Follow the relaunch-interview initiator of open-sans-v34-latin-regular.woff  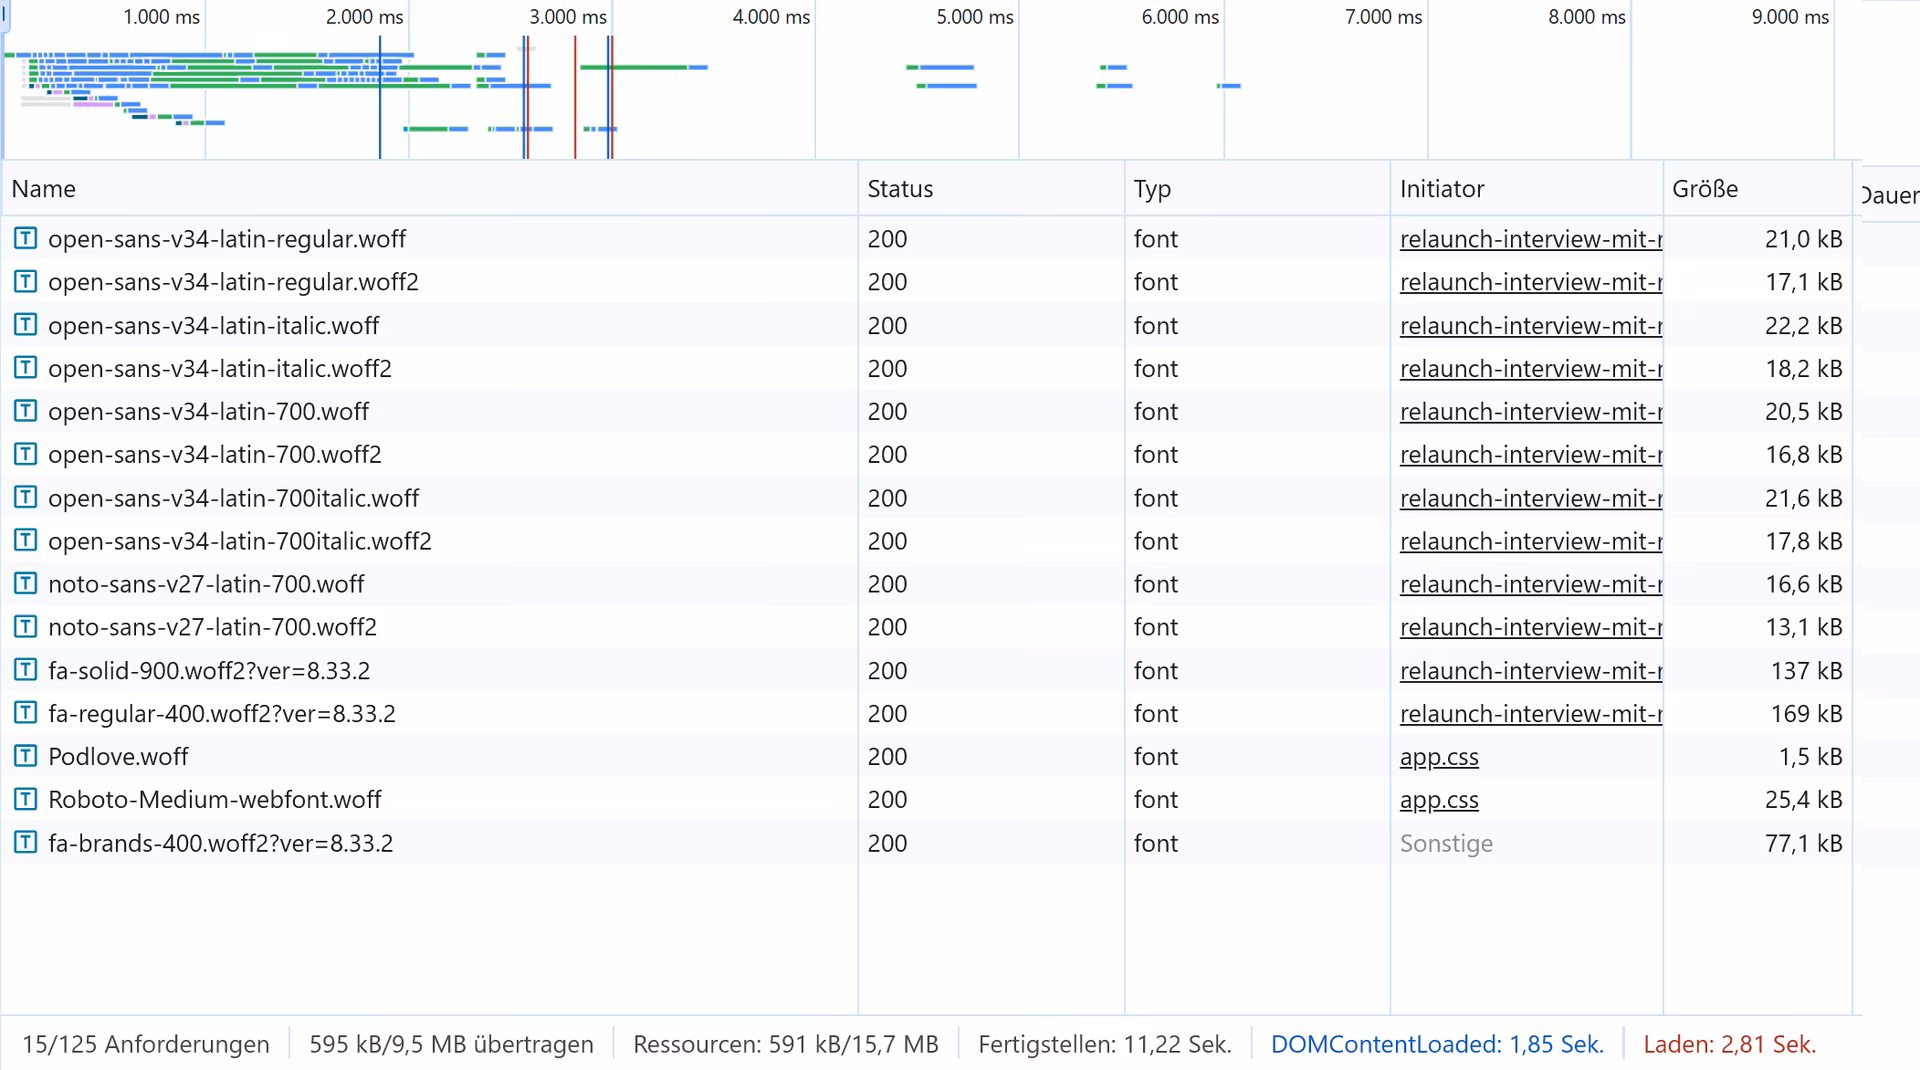tap(1528, 239)
